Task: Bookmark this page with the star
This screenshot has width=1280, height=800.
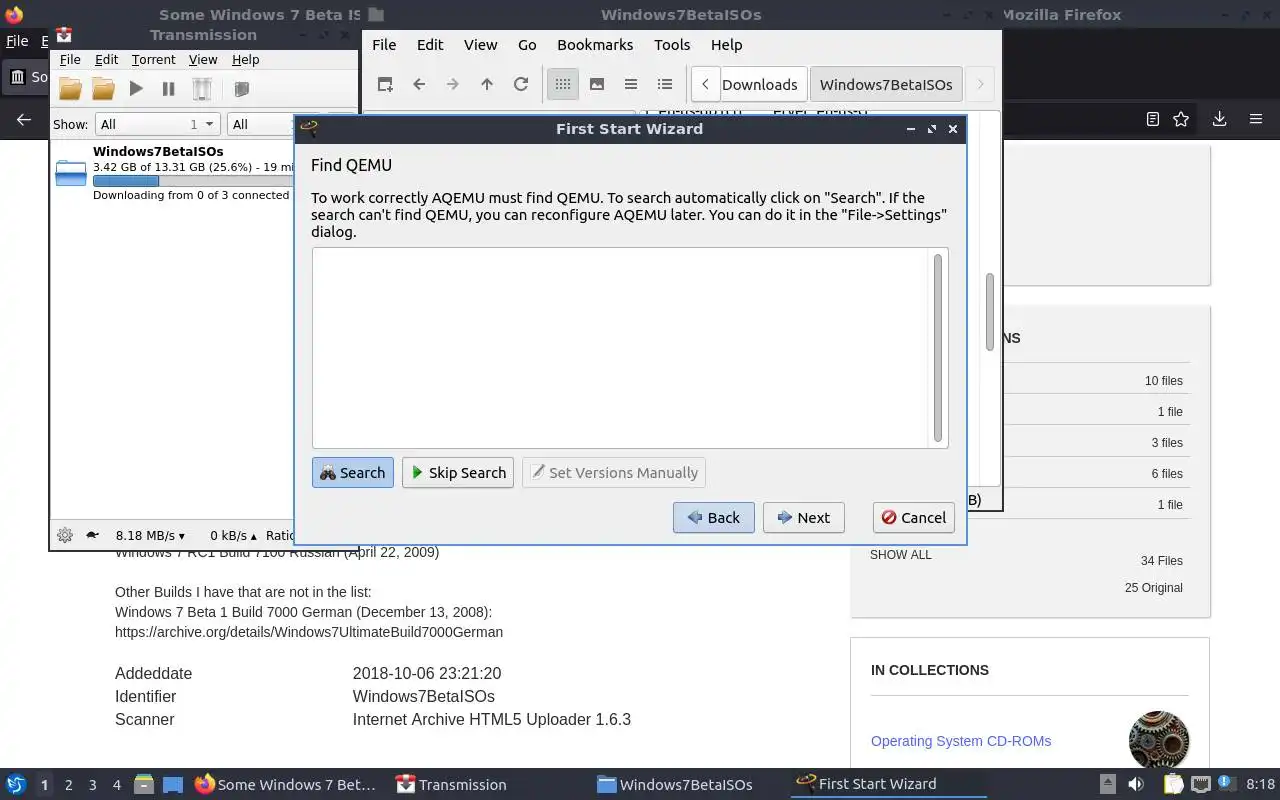Action: [1181, 119]
